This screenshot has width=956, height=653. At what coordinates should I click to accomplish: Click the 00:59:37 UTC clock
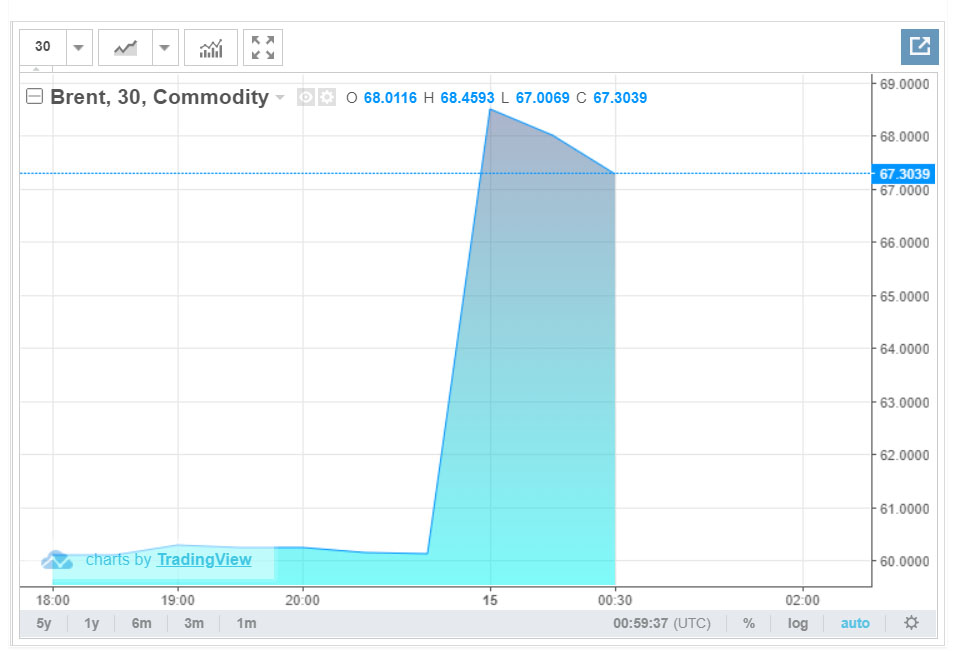click(x=661, y=623)
